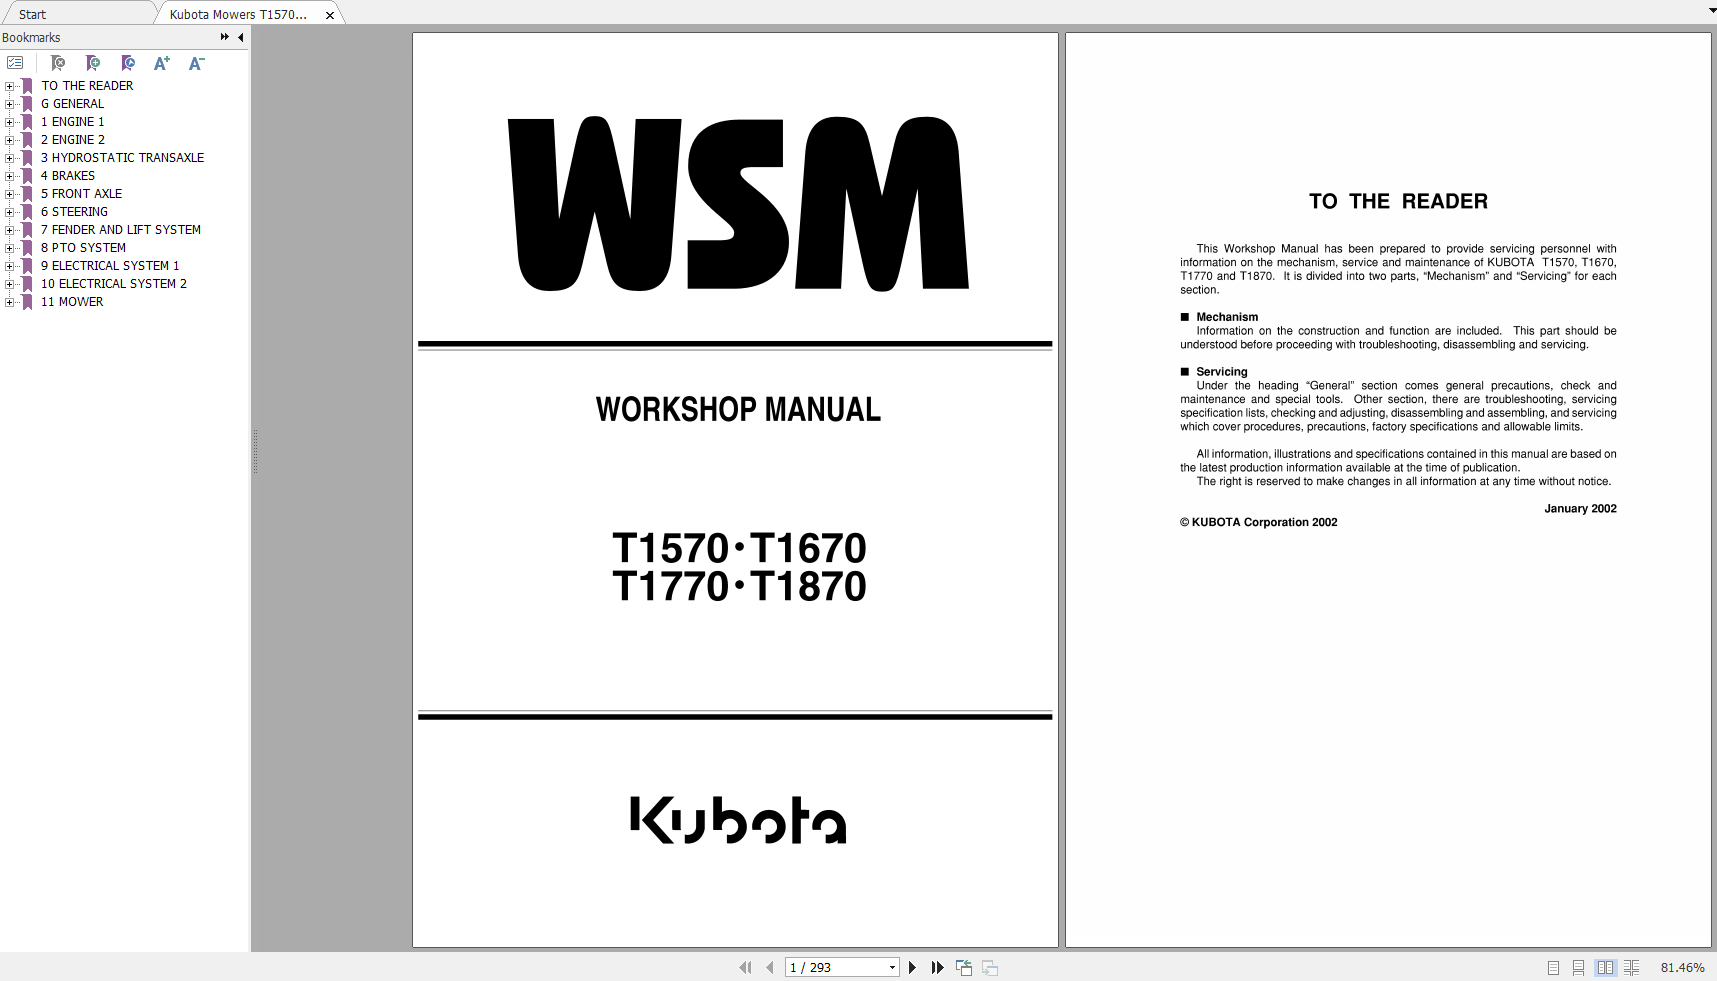Go to the next page

[x=912, y=967]
